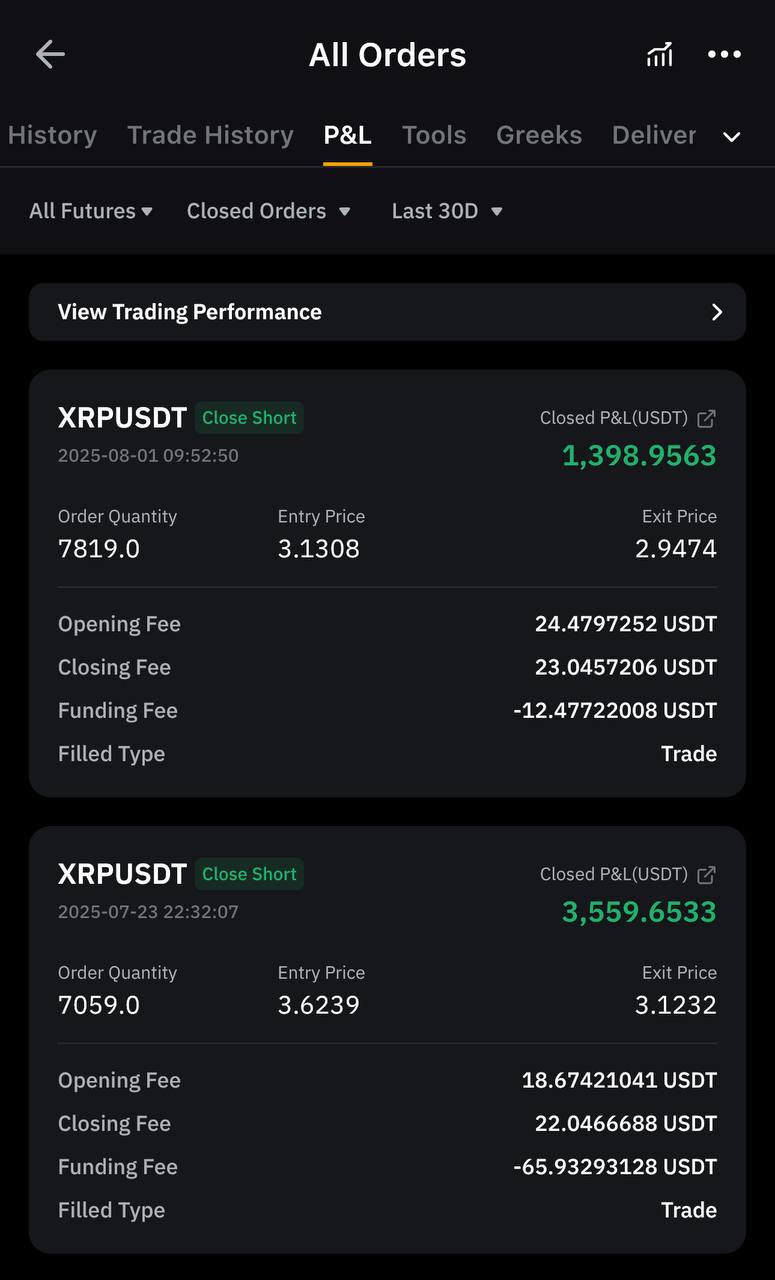Image resolution: width=775 pixels, height=1280 pixels.
Task: Expand the tab list chevron
Action: (732, 136)
